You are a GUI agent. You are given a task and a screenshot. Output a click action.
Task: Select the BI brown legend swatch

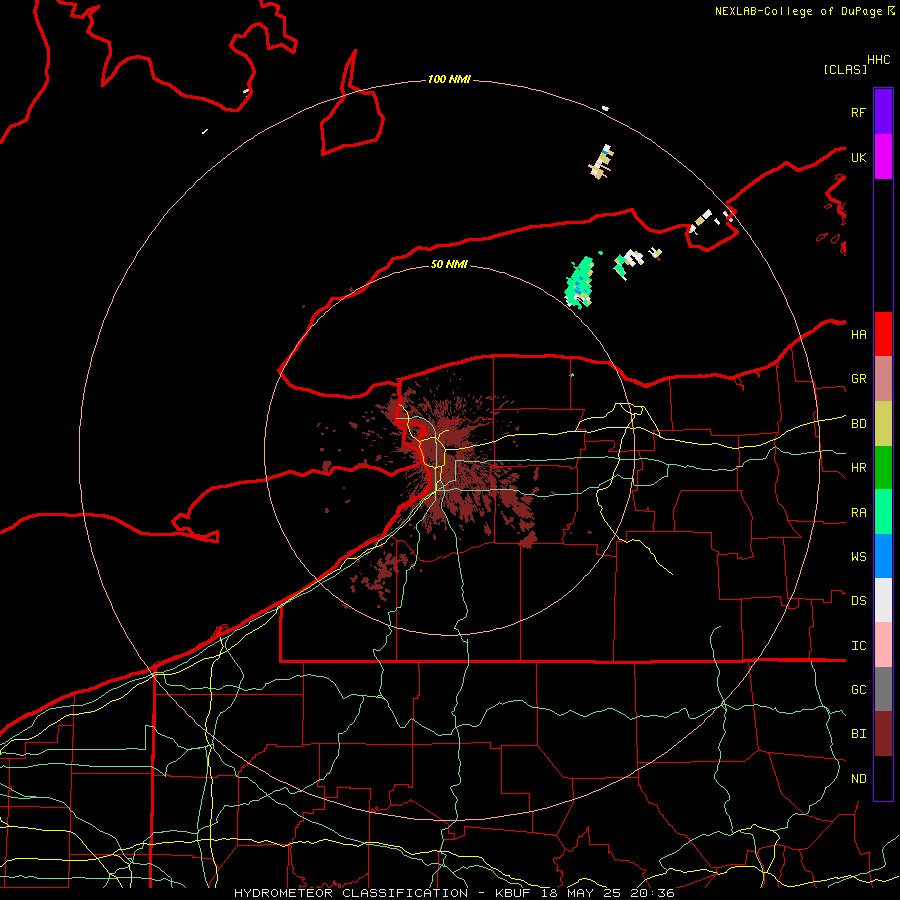click(883, 734)
